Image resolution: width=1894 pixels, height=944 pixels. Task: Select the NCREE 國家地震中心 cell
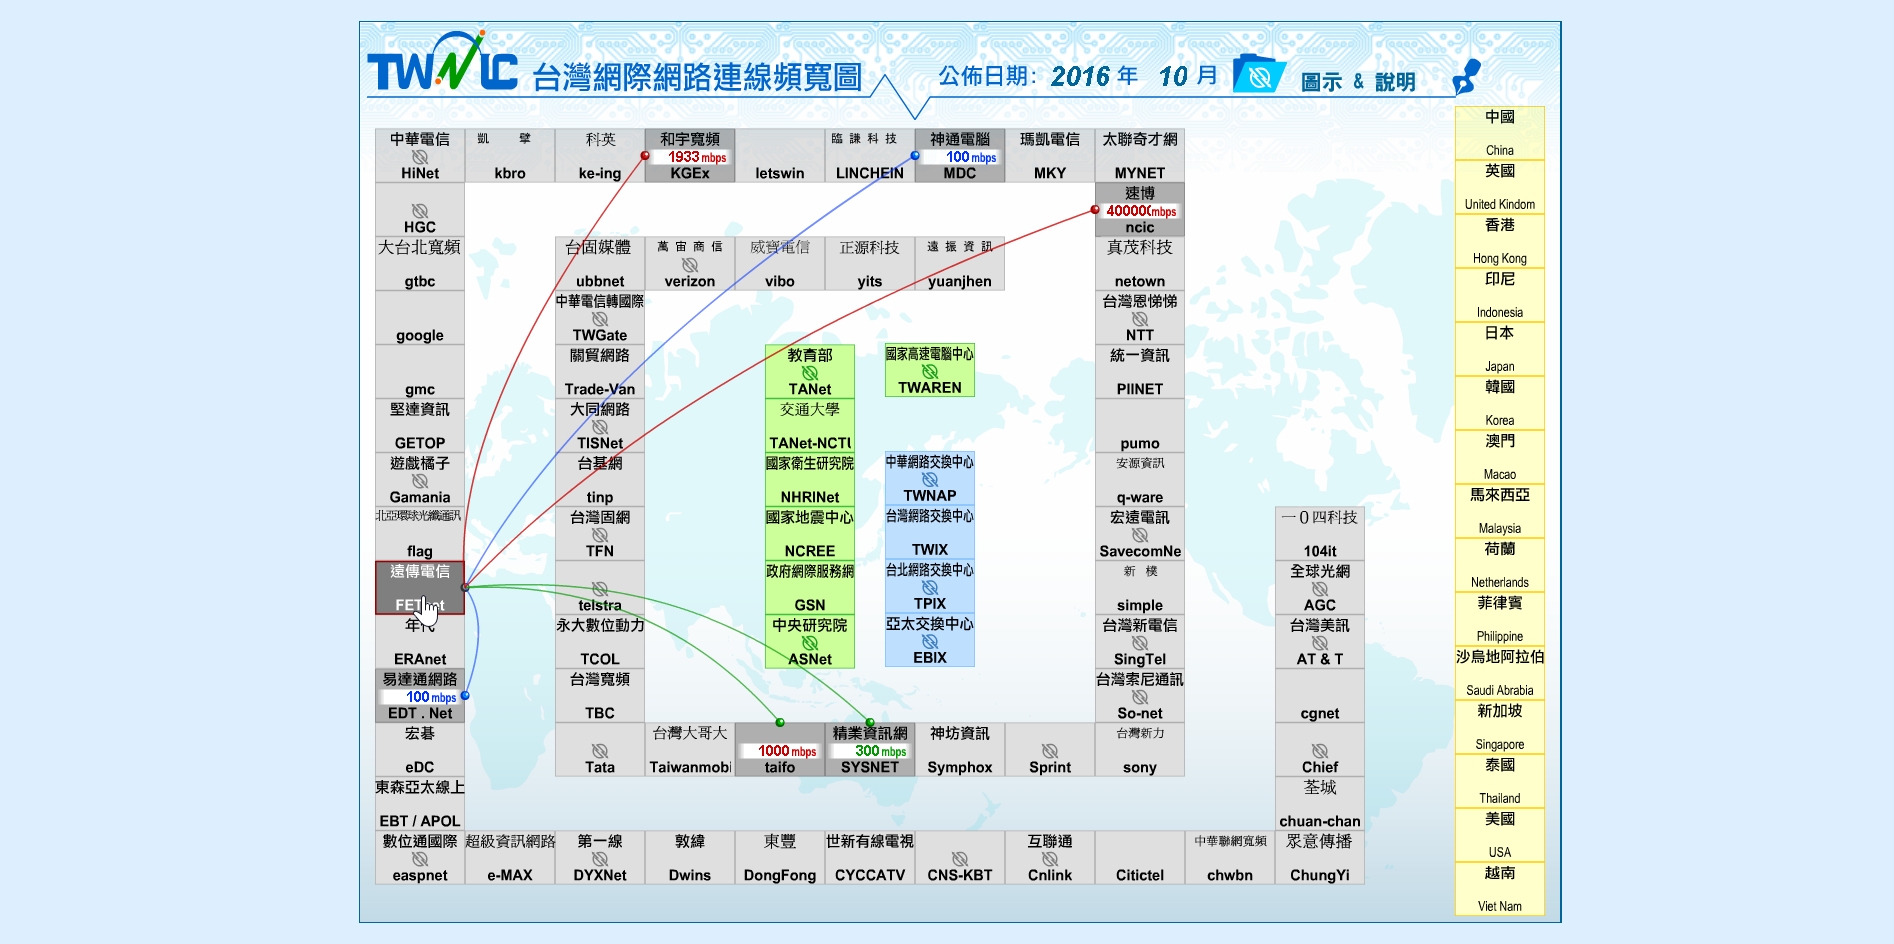tap(810, 534)
